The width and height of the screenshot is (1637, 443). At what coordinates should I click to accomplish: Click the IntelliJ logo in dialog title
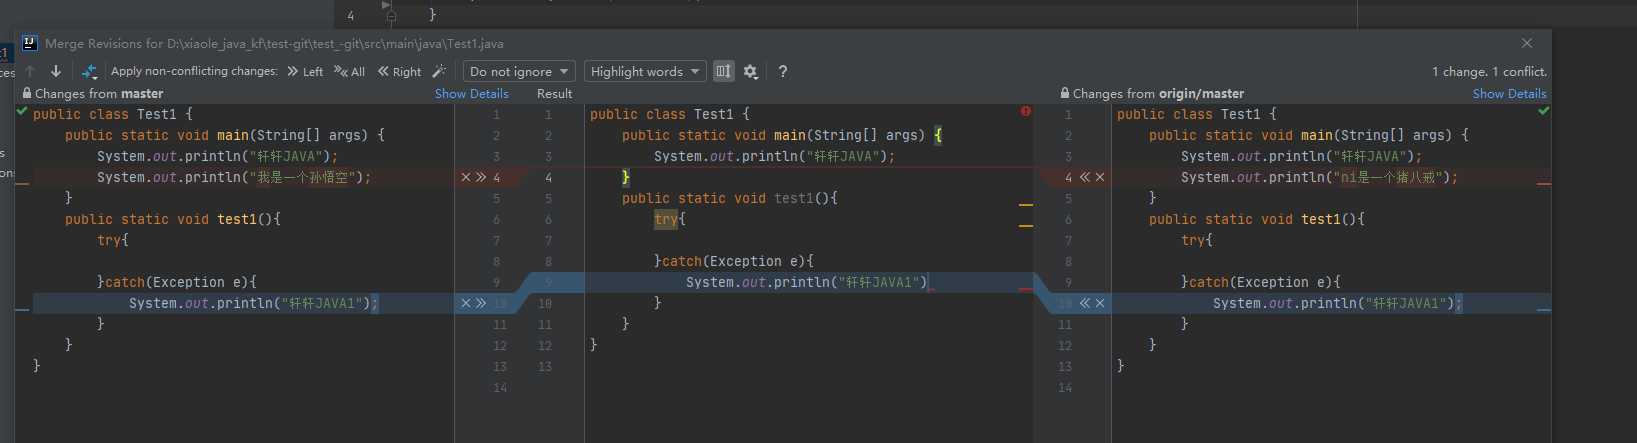pos(30,43)
